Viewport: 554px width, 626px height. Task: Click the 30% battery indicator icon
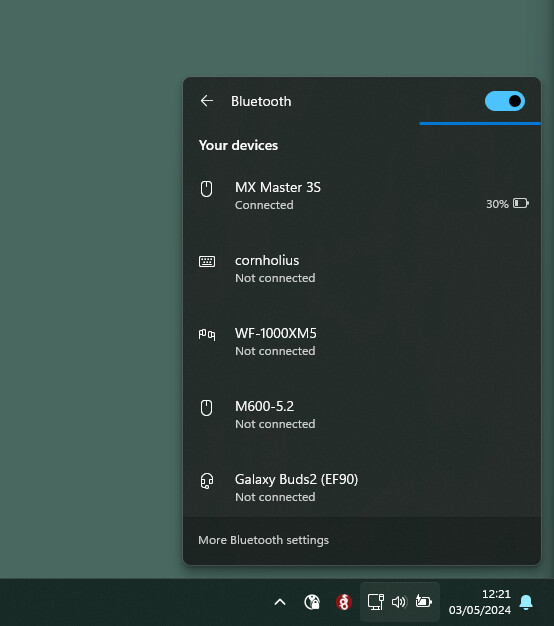(521, 204)
